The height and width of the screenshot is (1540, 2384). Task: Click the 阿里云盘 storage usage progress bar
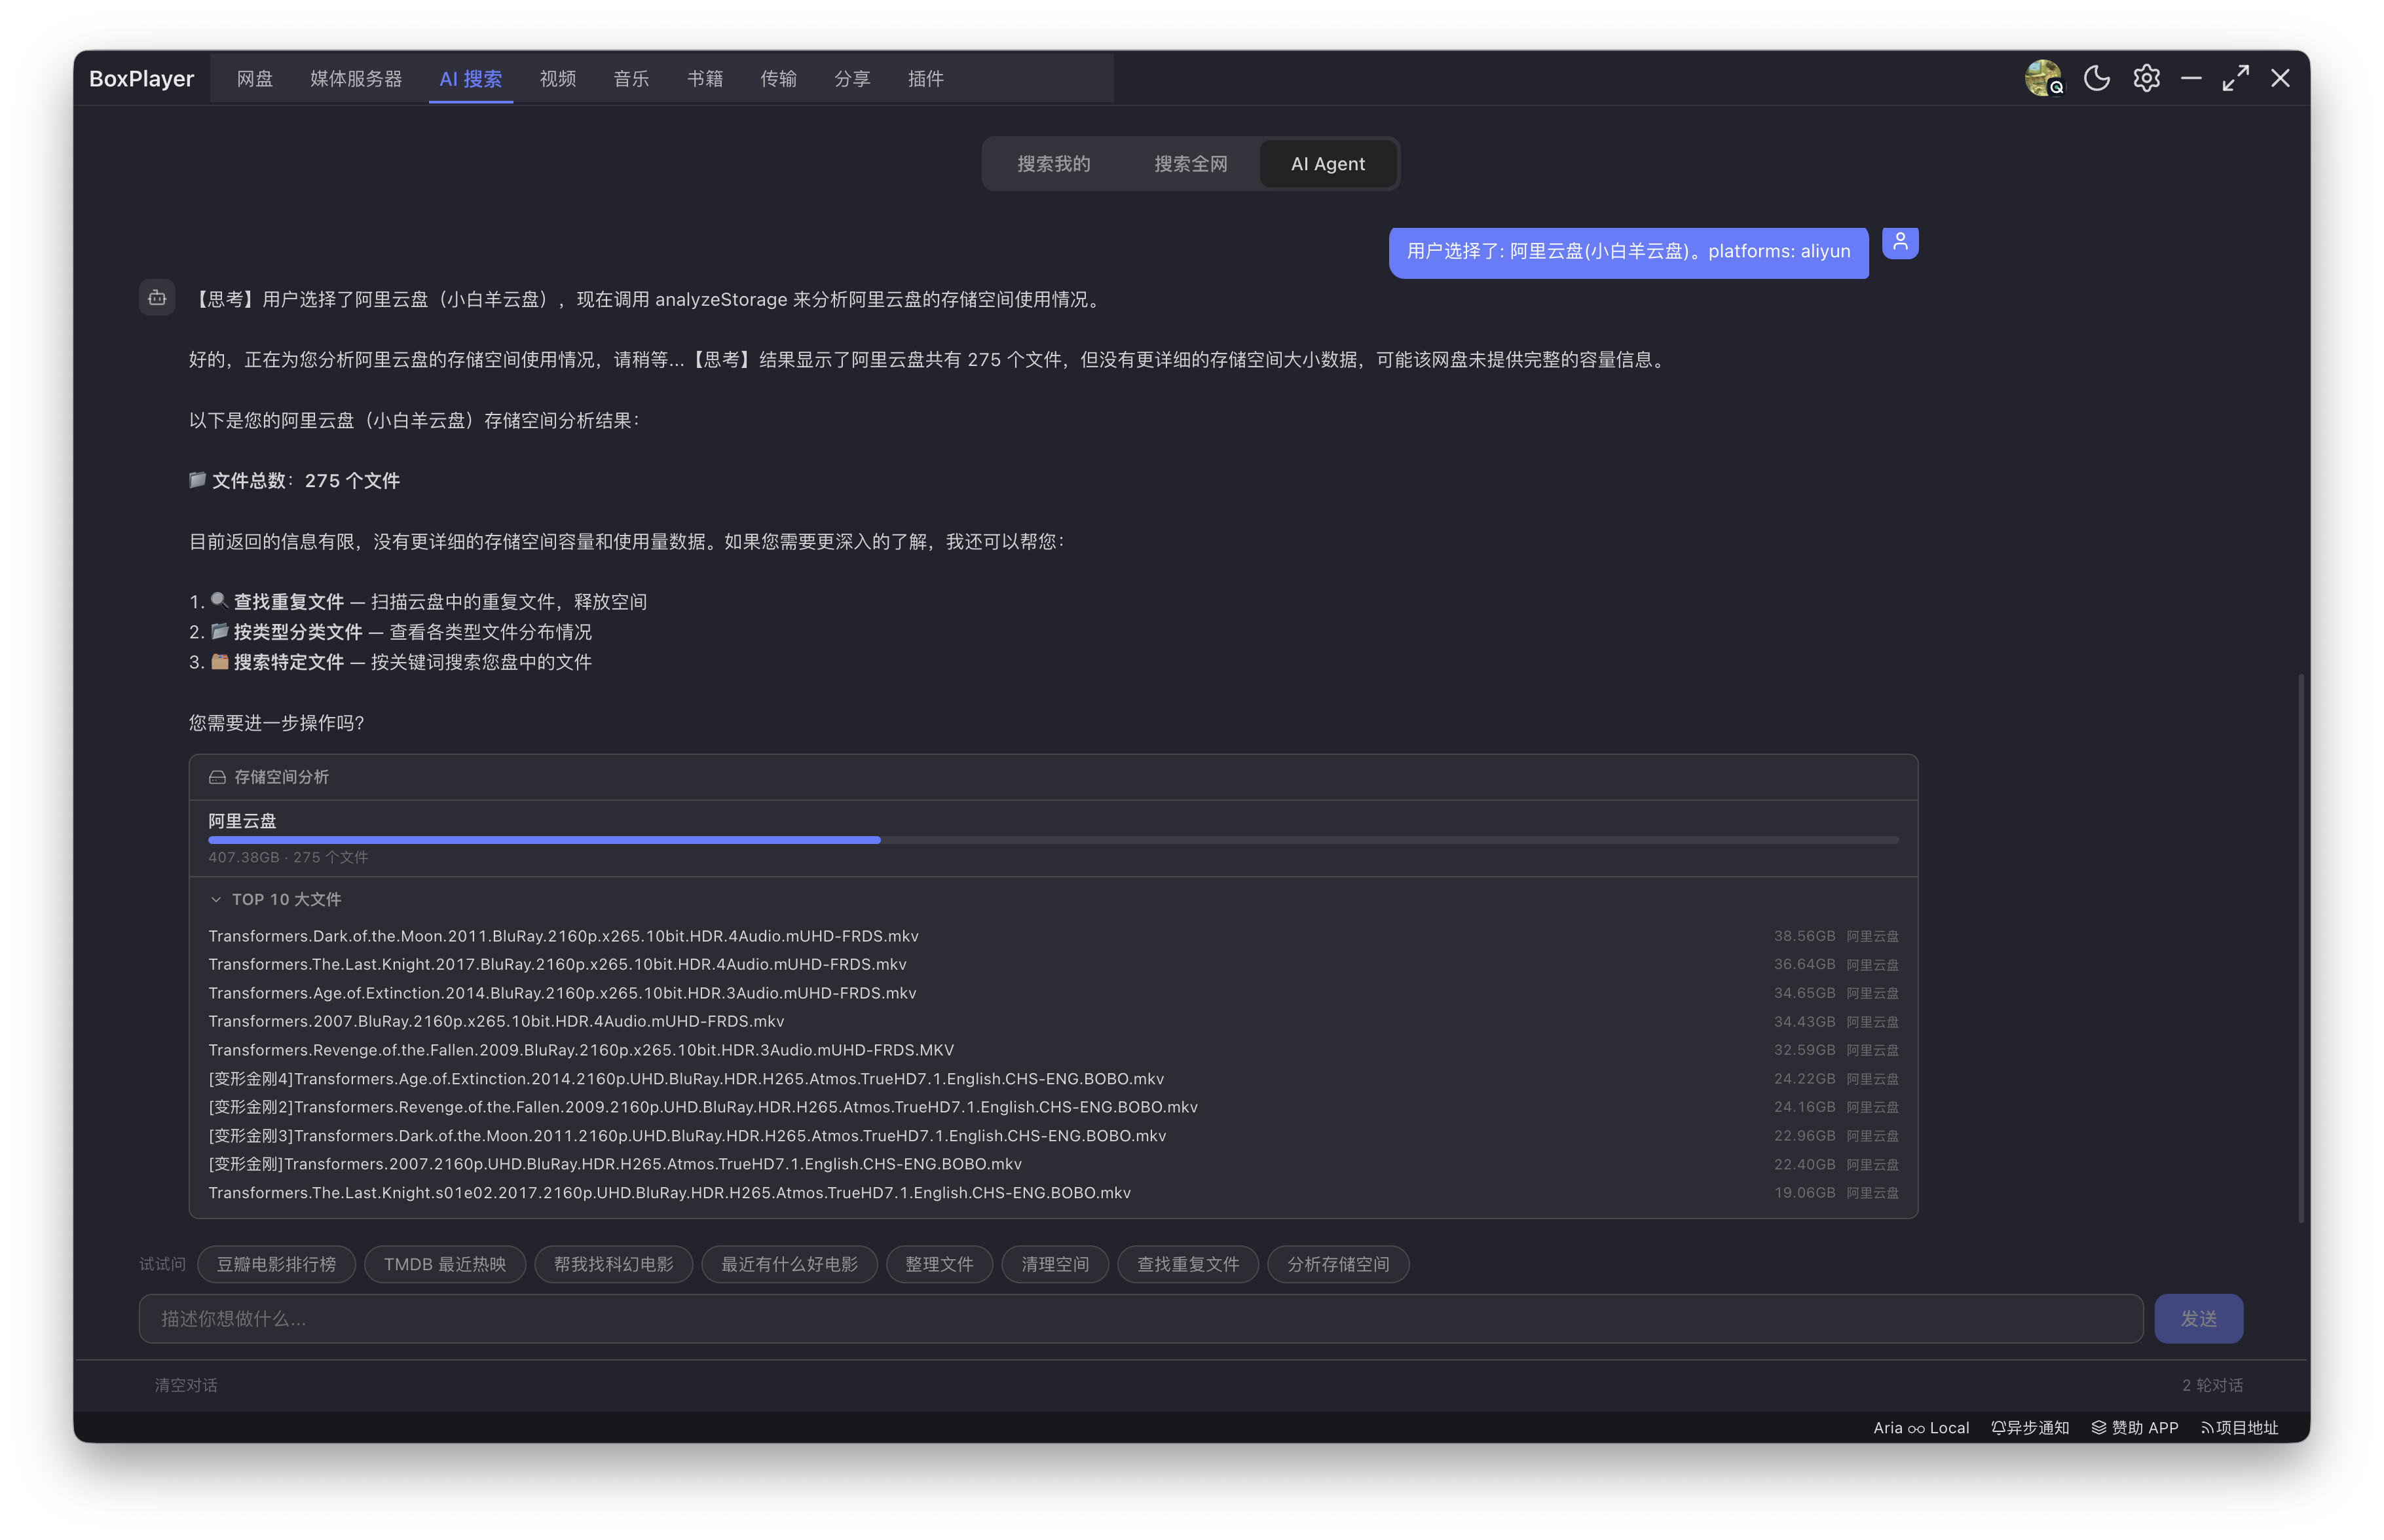point(1053,840)
